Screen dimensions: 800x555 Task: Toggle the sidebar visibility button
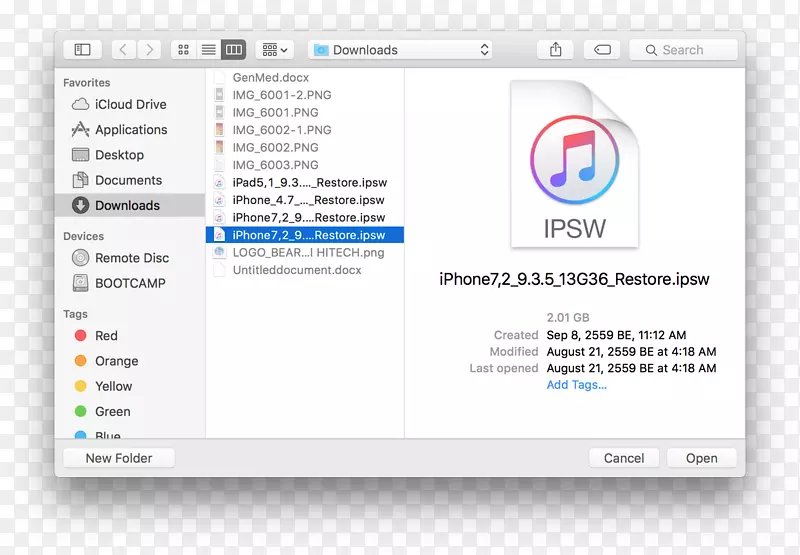coord(82,49)
